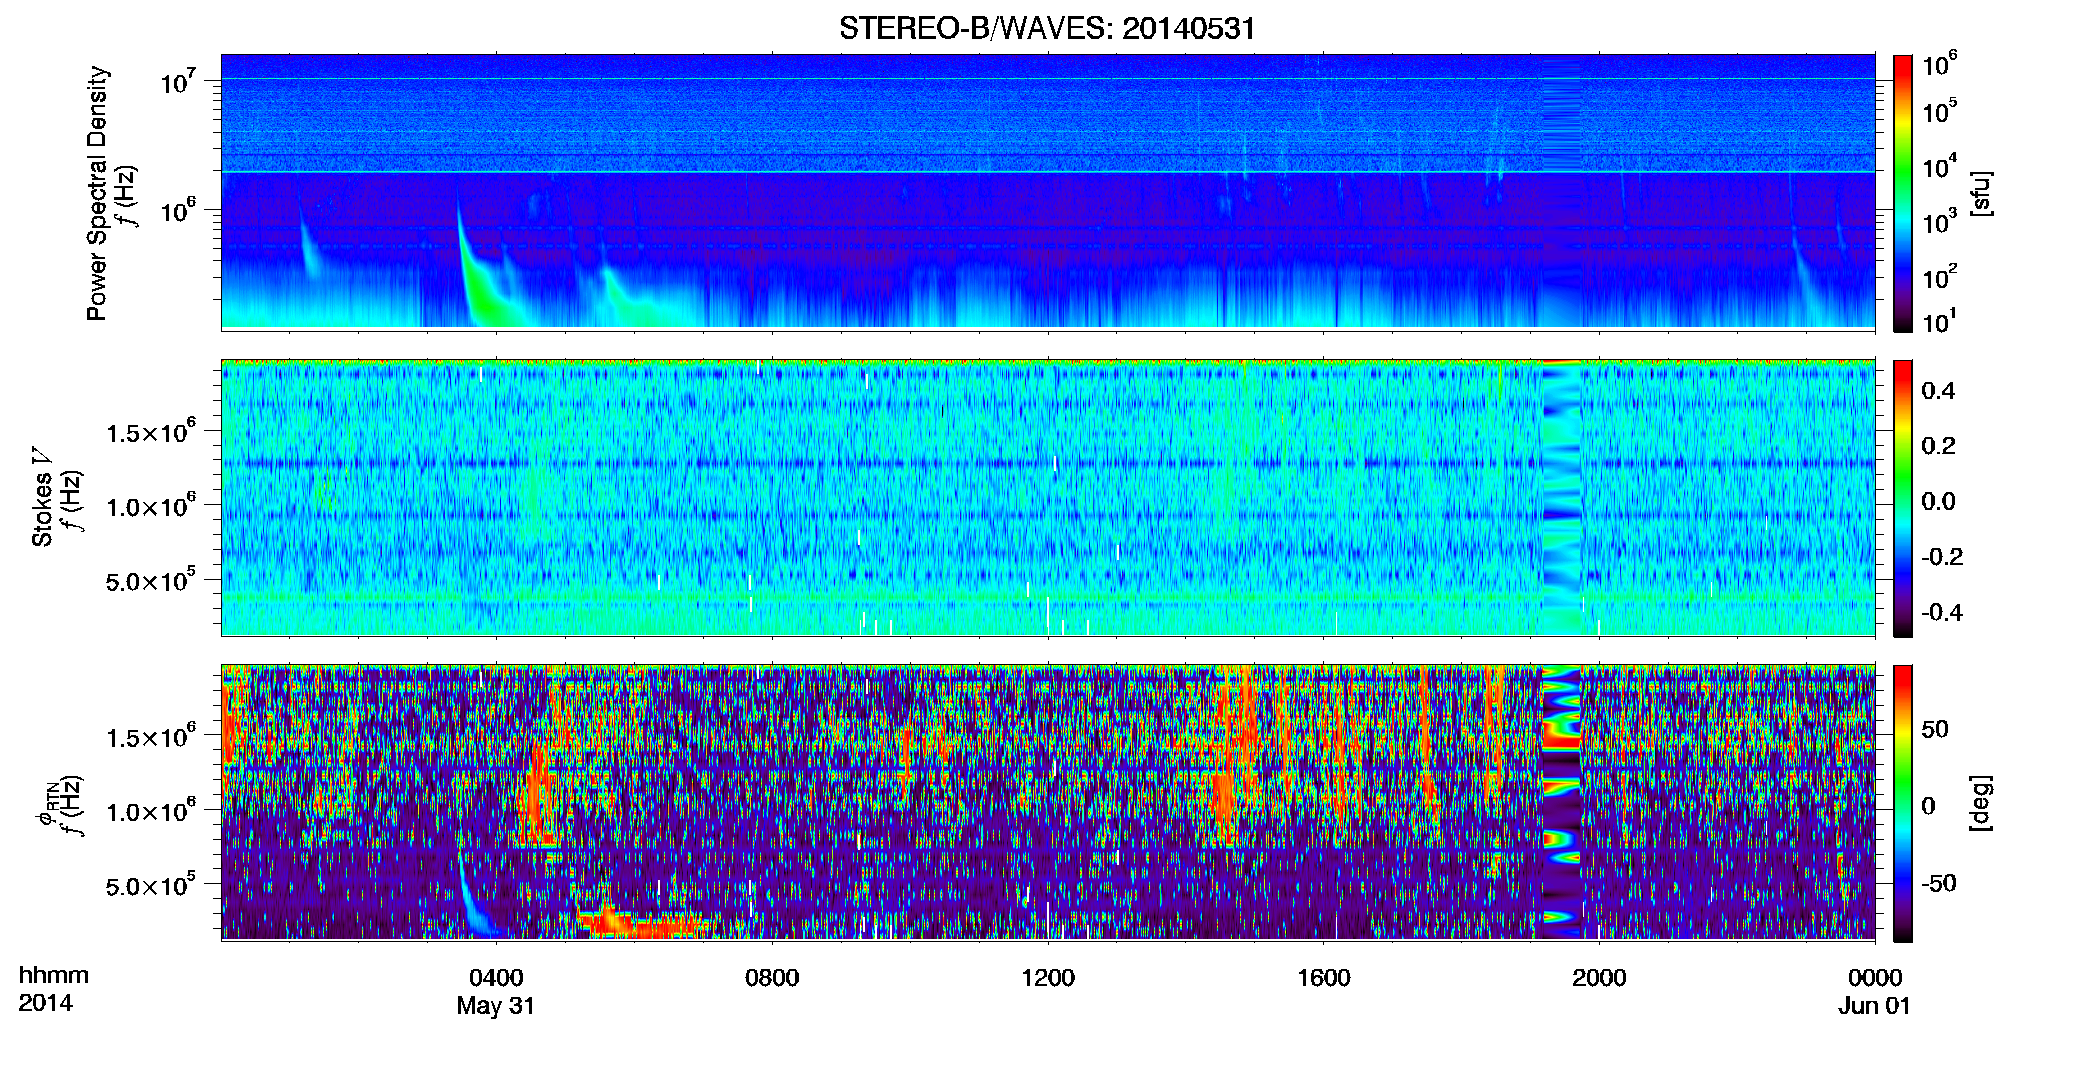The height and width of the screenshot is (1080, 2096).
Task: Click the 1600 time tick label
Action: pyautogui.click(x=1324, y=977)
